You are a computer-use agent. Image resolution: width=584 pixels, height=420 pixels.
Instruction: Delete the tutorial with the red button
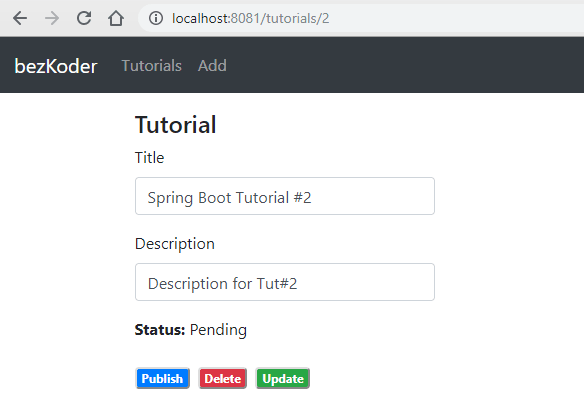point(223,378)
